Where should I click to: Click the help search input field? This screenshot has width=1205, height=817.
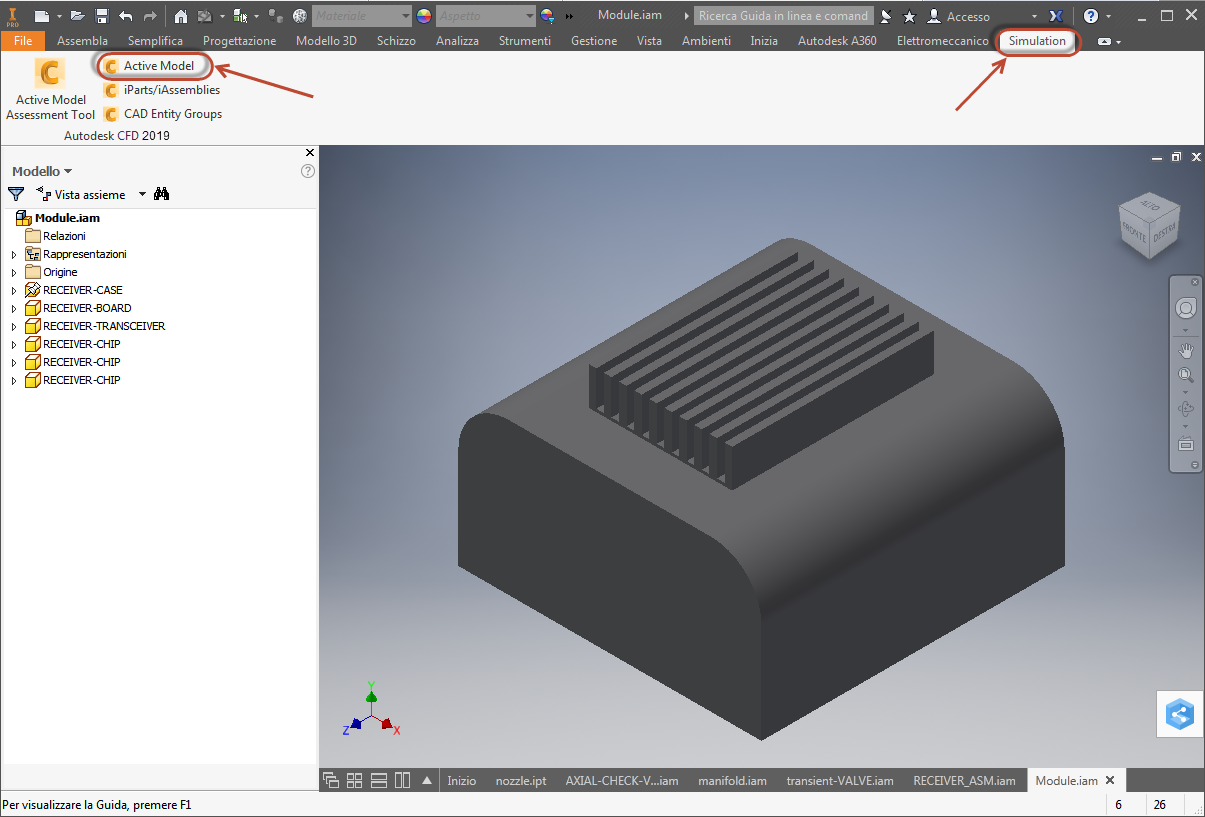tap(784, 16)
